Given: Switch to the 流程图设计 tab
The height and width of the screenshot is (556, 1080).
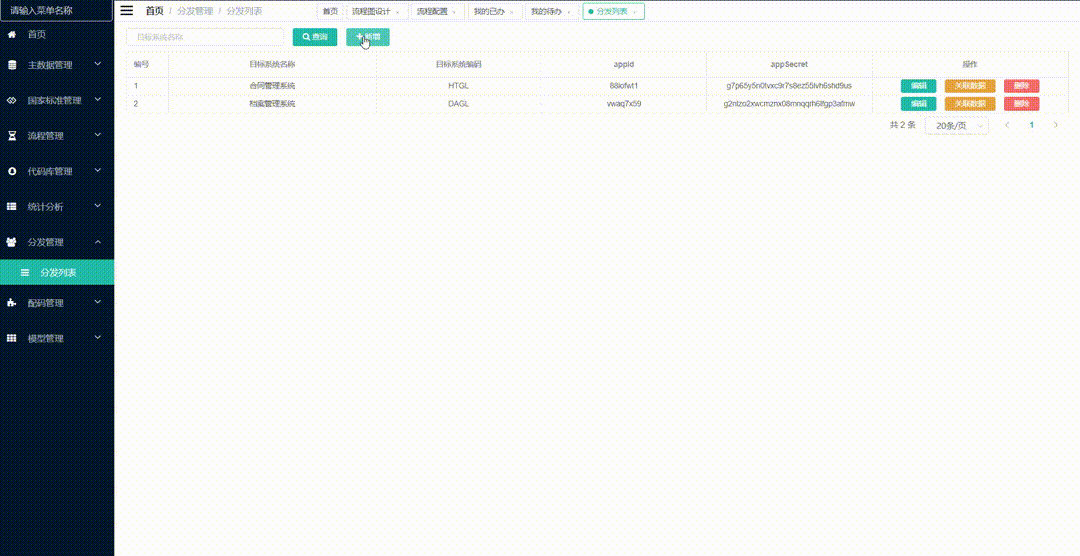Looking at the screenshot, I should tap(372, 11).
